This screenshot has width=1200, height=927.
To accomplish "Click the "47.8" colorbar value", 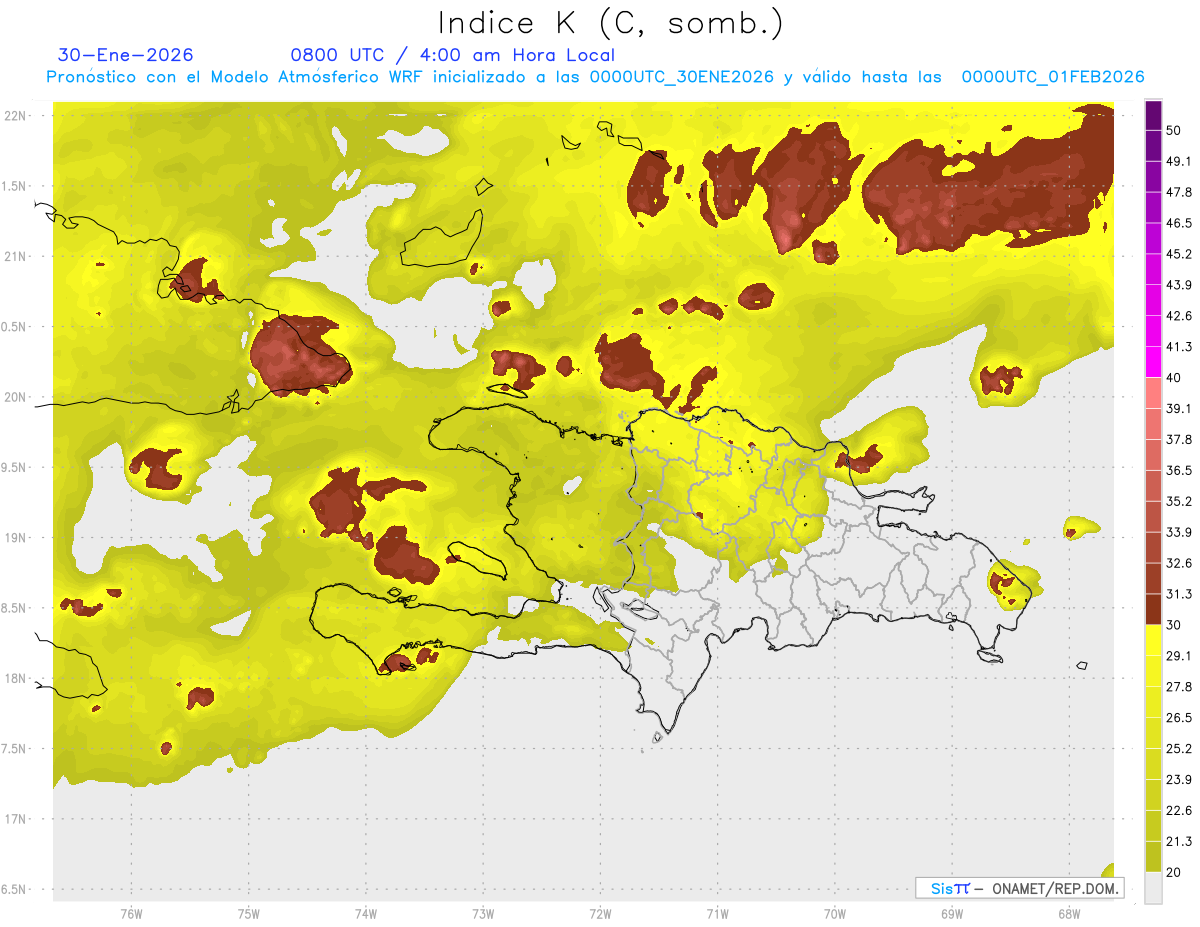I will click(1178, 192).
